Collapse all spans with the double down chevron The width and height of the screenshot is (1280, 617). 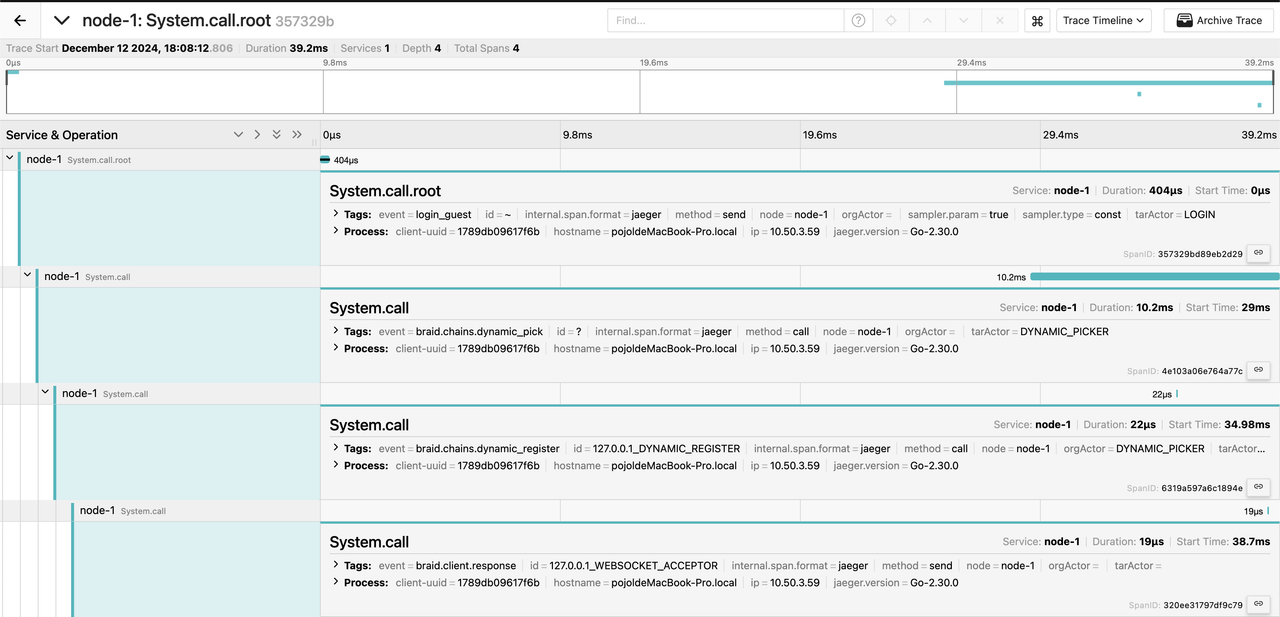coord(277,135)
